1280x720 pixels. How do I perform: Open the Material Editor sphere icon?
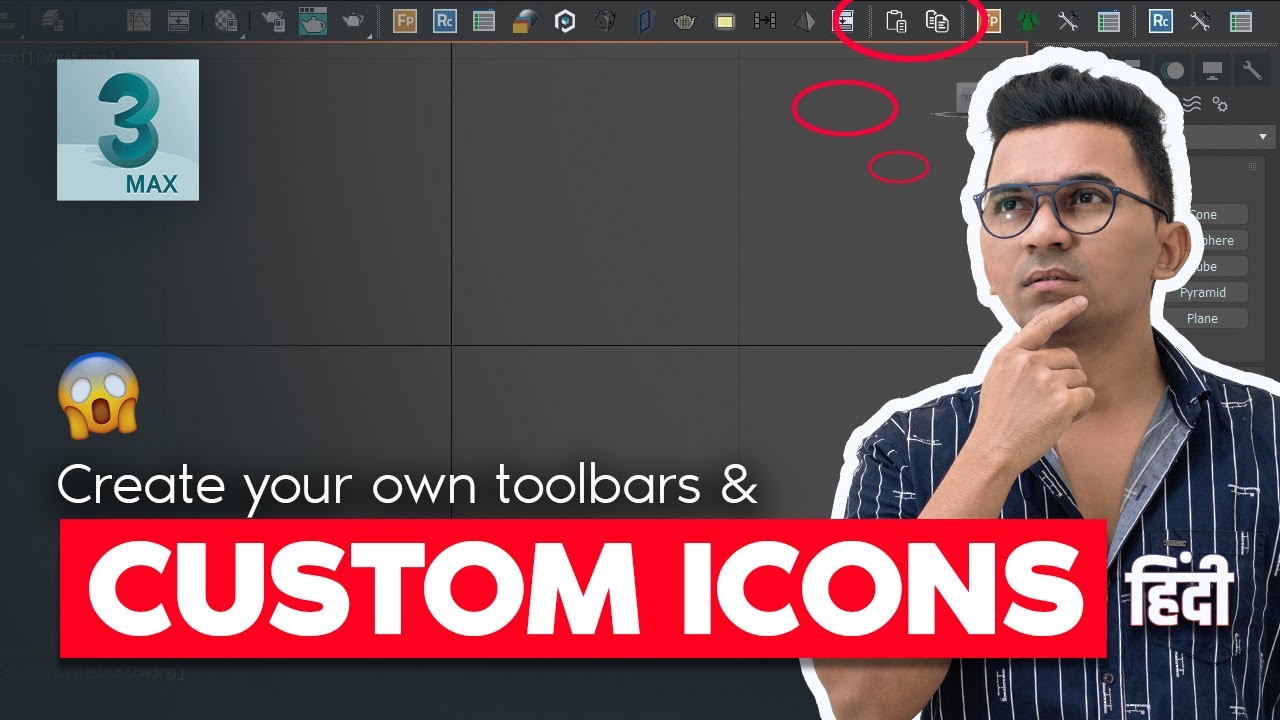[x=227, y=20]
